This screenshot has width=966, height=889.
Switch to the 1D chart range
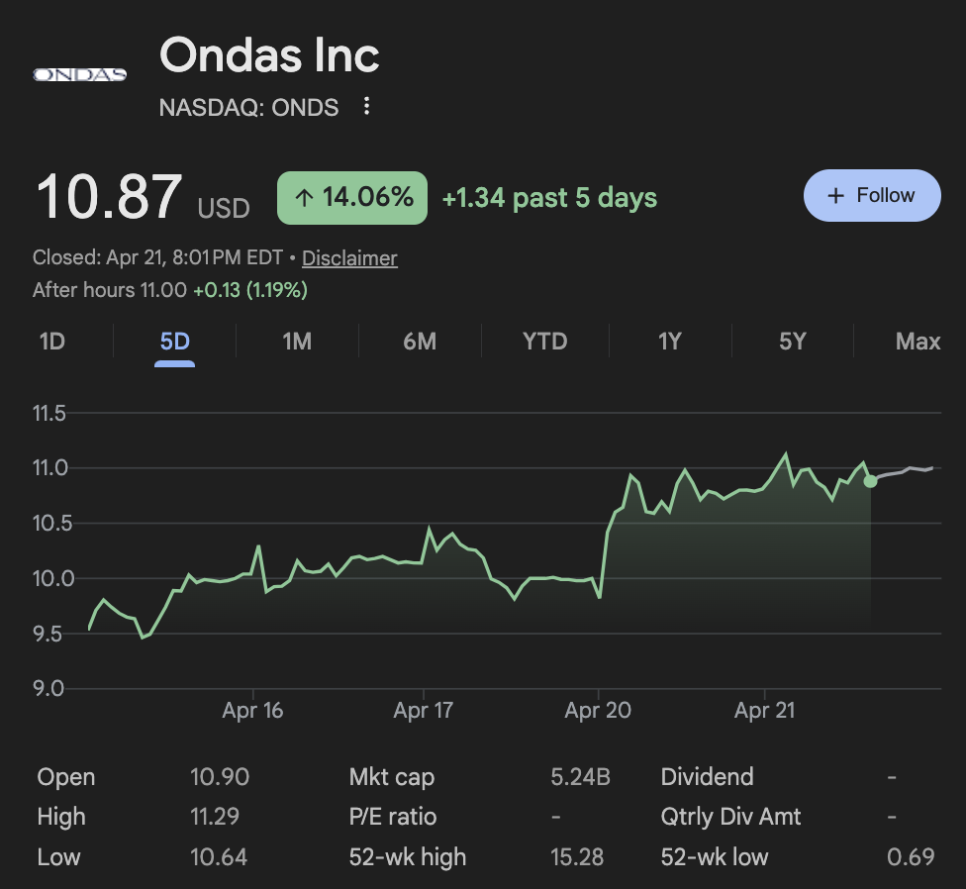[x=52, y=342]
